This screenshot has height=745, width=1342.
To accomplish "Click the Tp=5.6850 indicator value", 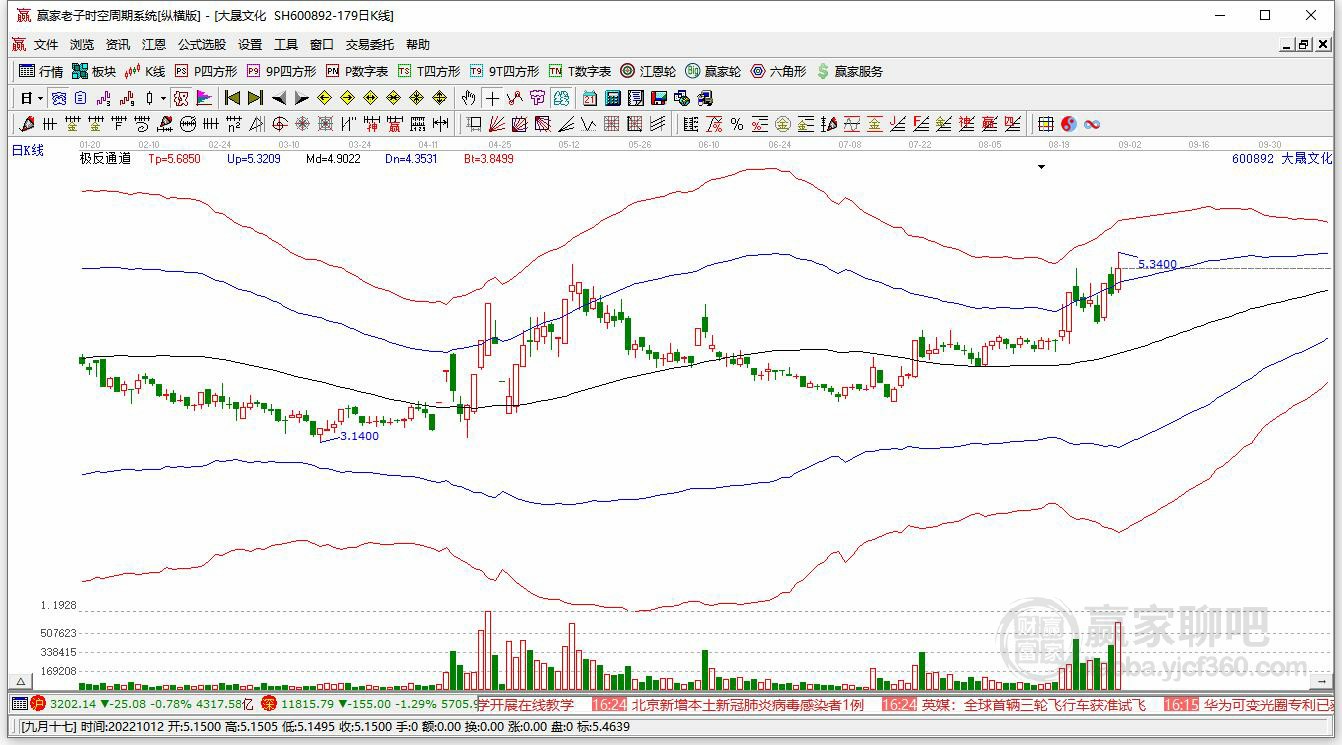I will (x=174, y=158).
